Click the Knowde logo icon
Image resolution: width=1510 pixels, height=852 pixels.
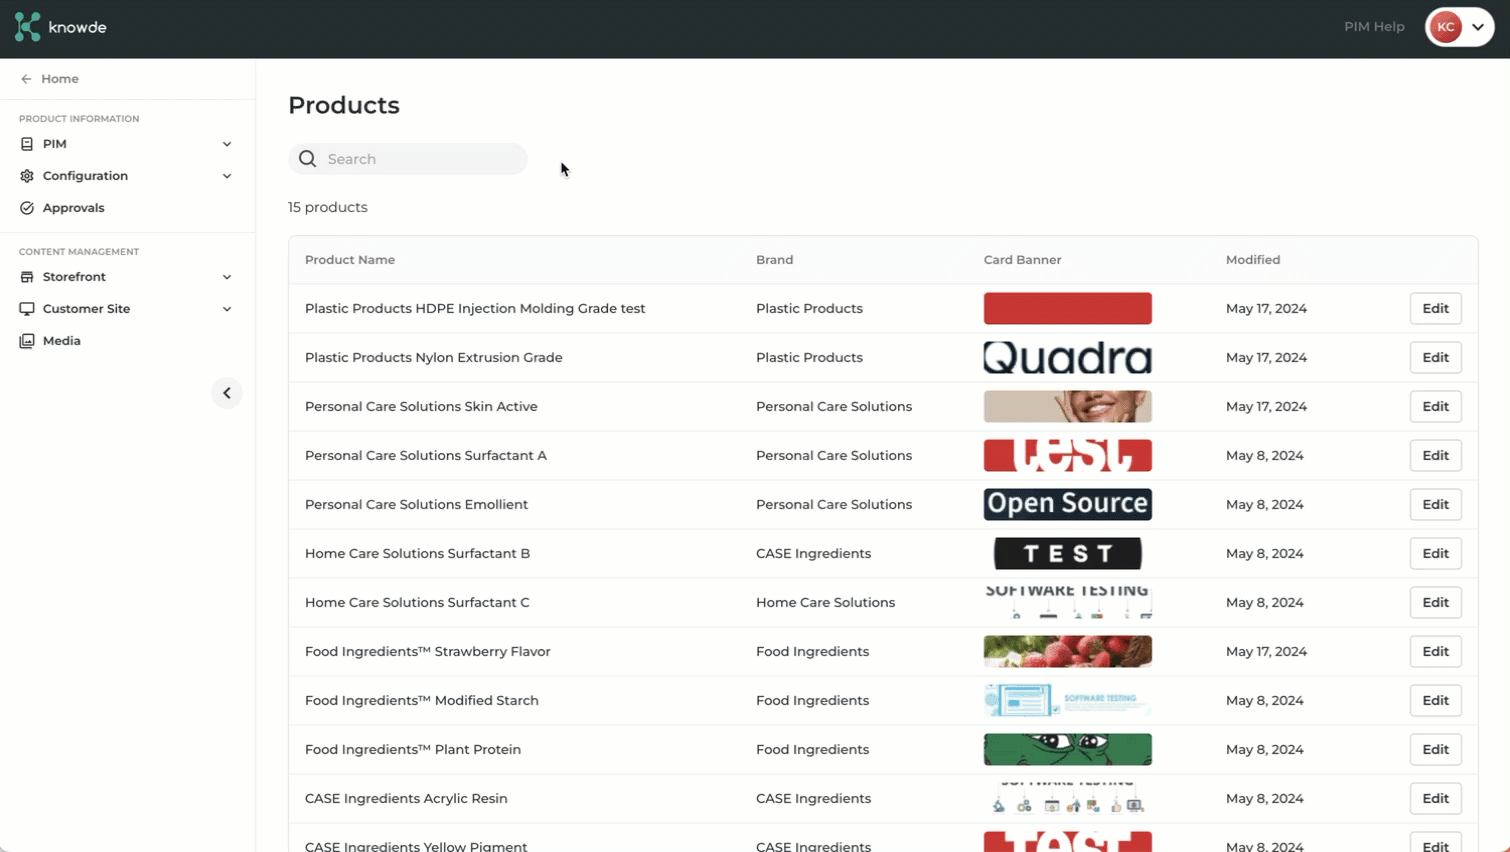(x=26, y=27)
